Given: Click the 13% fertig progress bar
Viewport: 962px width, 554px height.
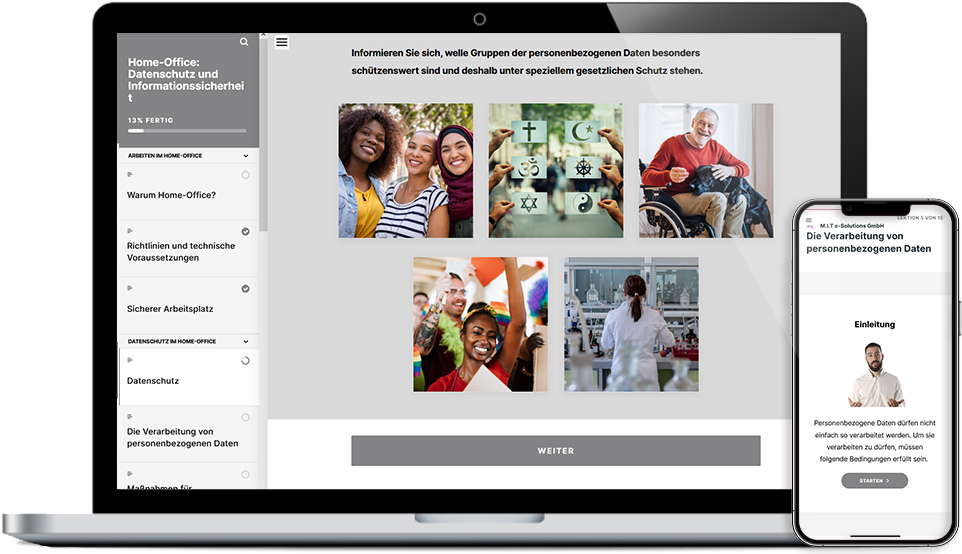Looking at the screenshot, I should coord(187,131).
